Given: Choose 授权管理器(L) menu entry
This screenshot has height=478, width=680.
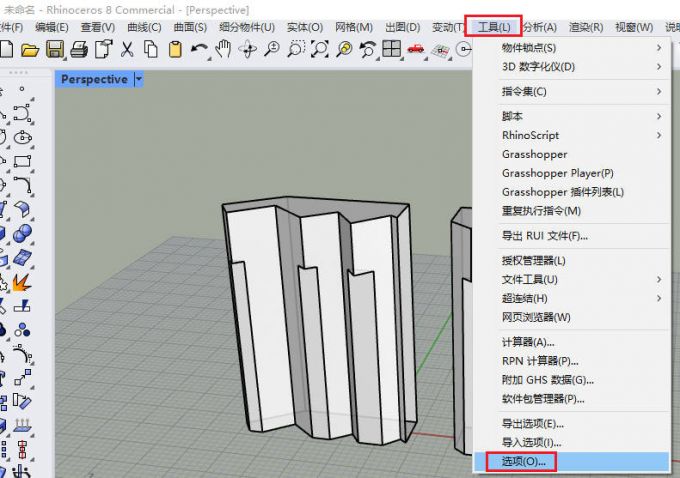Looking at the screenshot, I should (572, 261).
